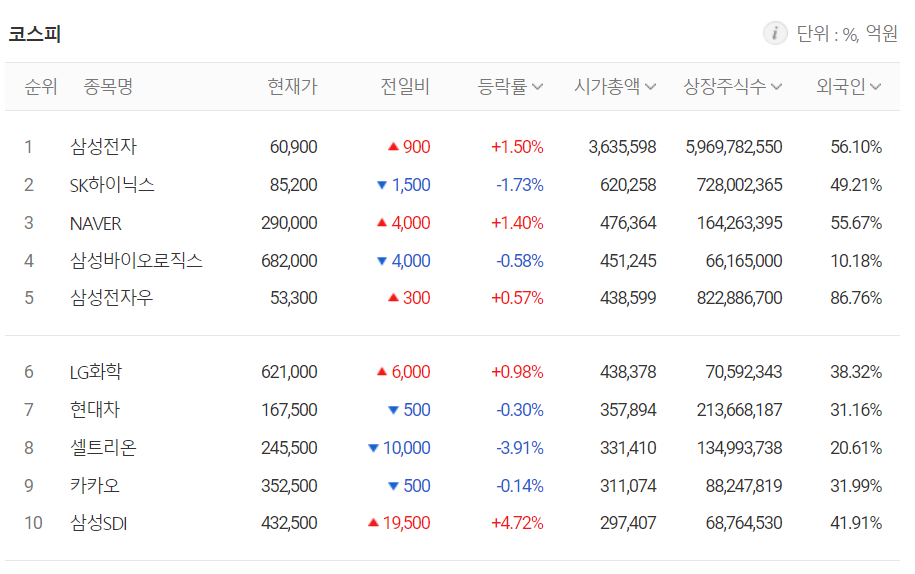The image size is (915, 574).
Task: Open the 셀트리온 stock link
Action: pos(103,447)
